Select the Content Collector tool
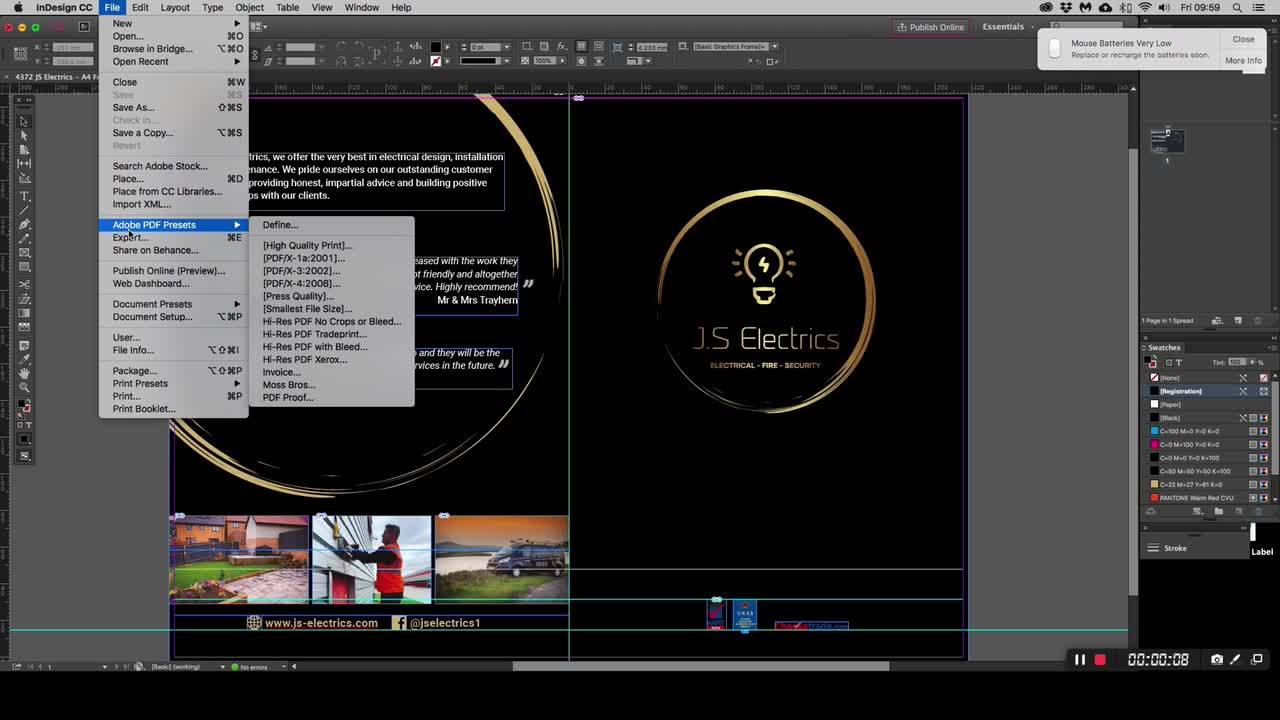This screenshot has width=1280, height=720. 25,179
